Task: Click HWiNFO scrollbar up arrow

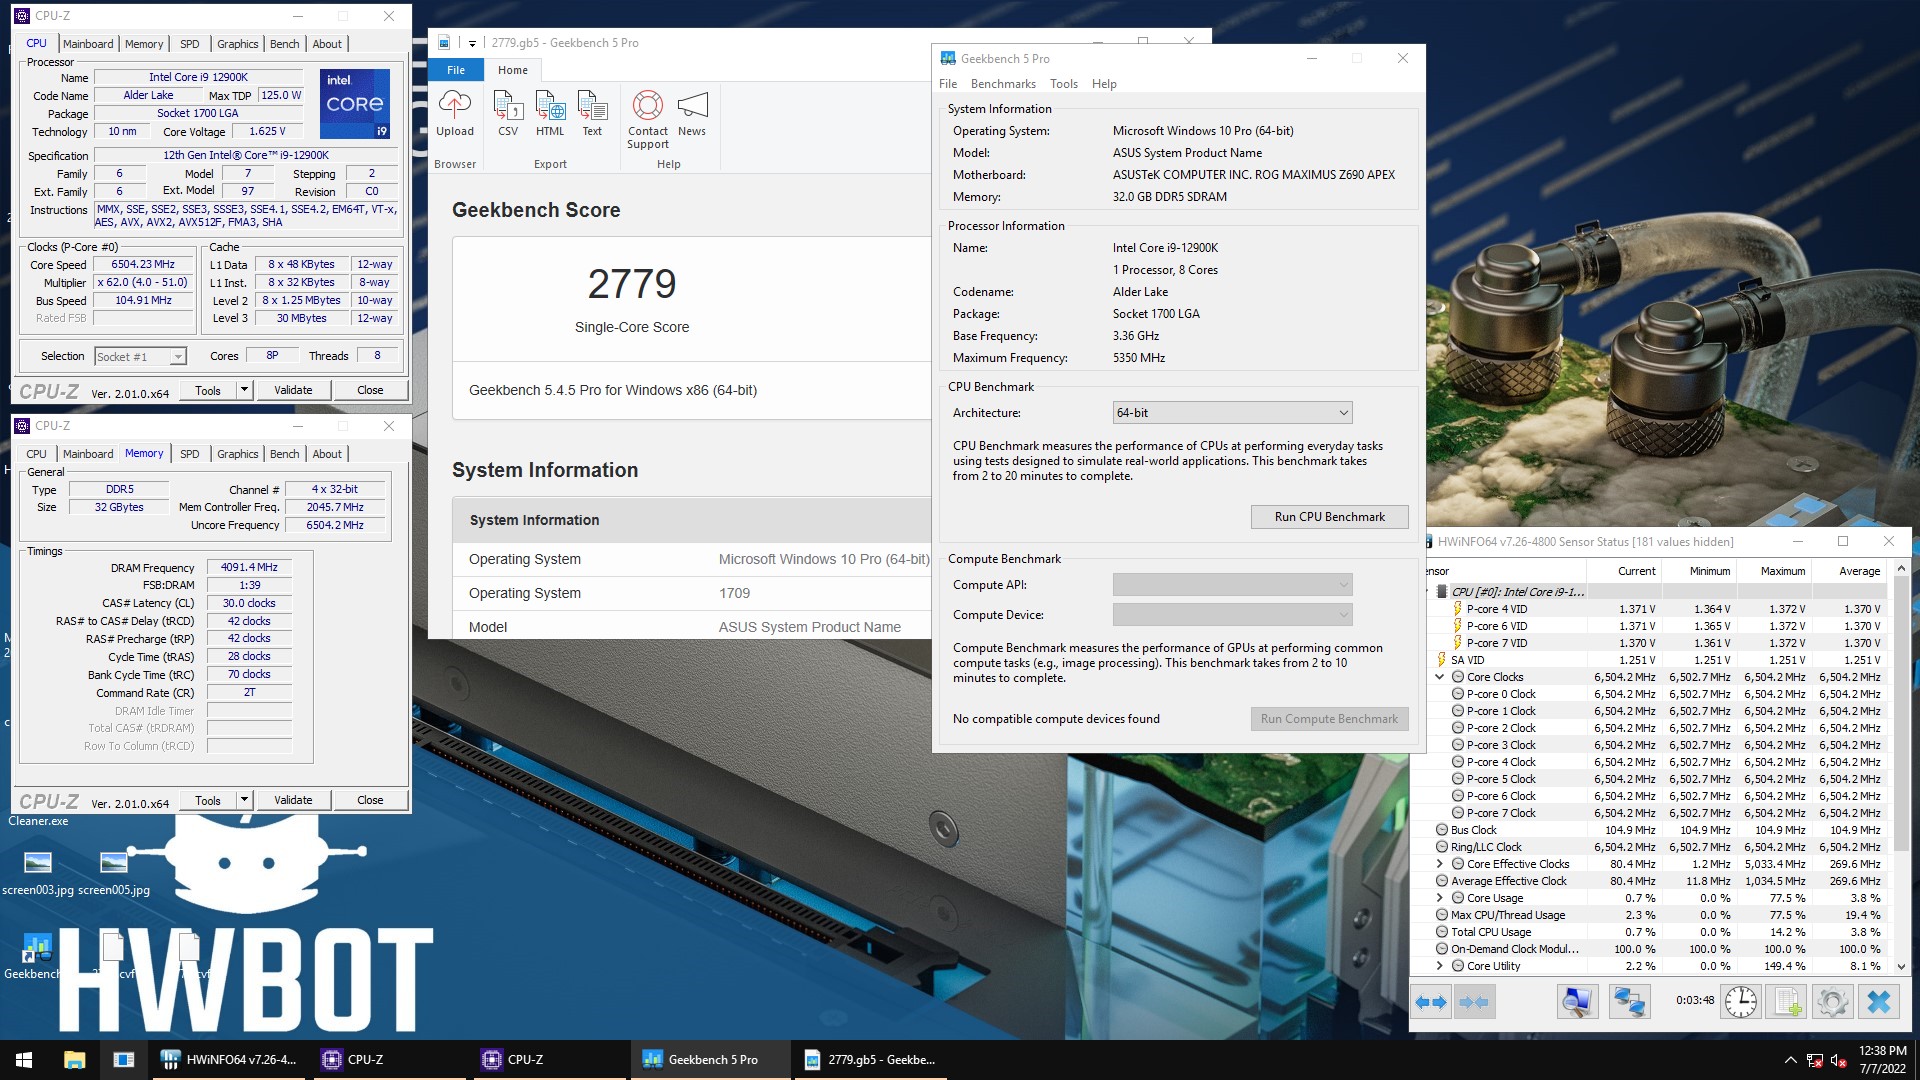Action: tap(1901, 569)
